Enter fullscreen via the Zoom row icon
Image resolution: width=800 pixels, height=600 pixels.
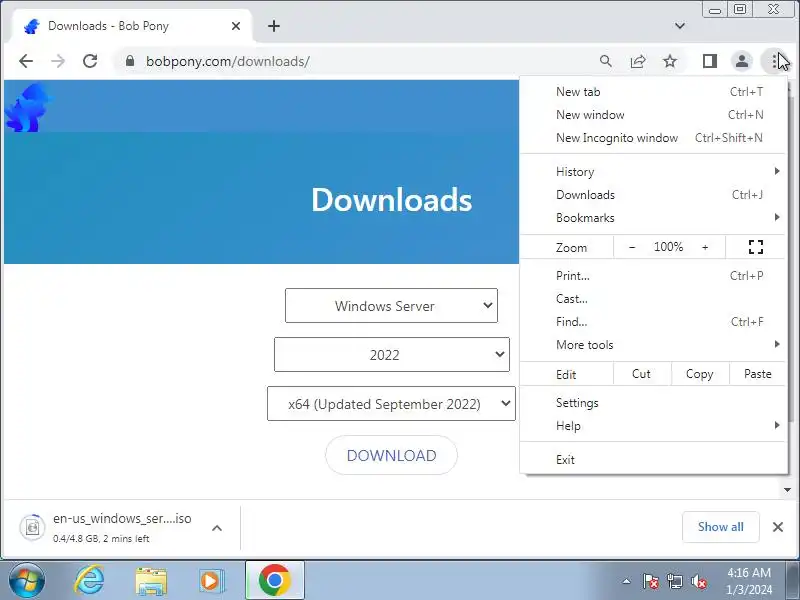click(x=756, y=247)
